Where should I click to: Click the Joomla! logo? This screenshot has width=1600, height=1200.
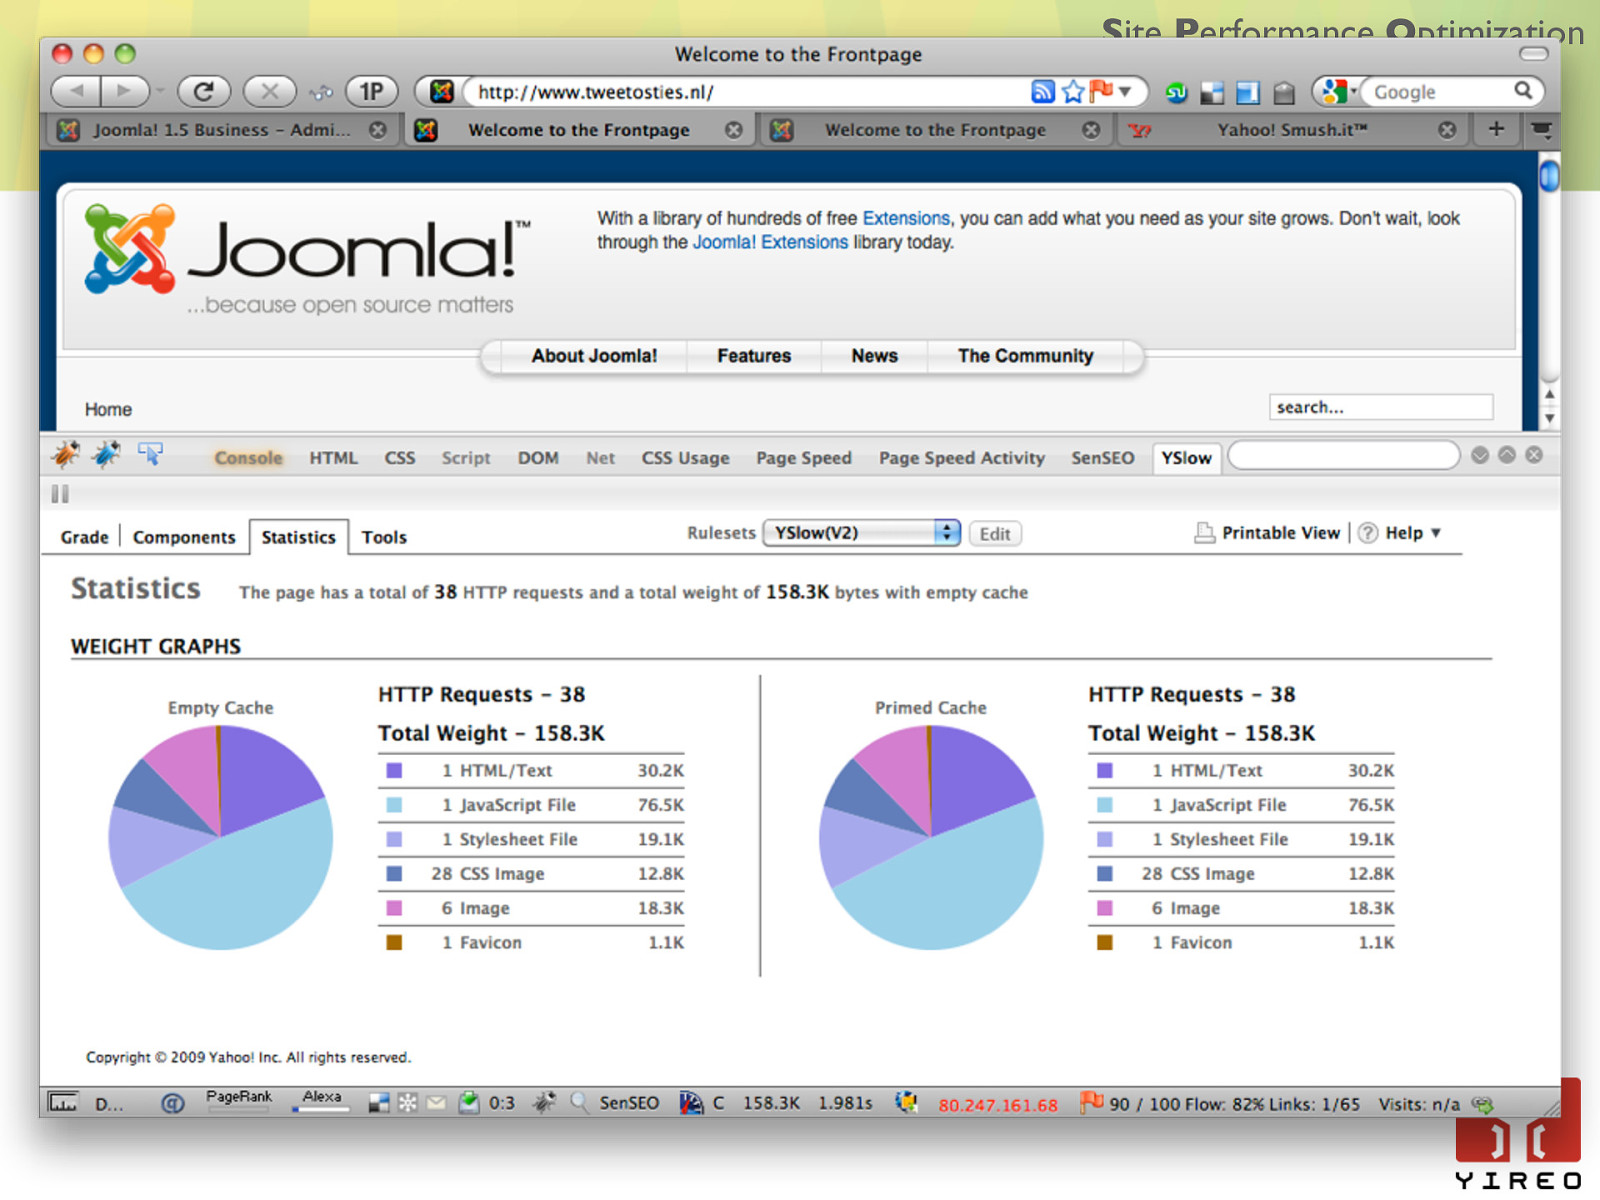pyautogui.click(x=308, y=259)
